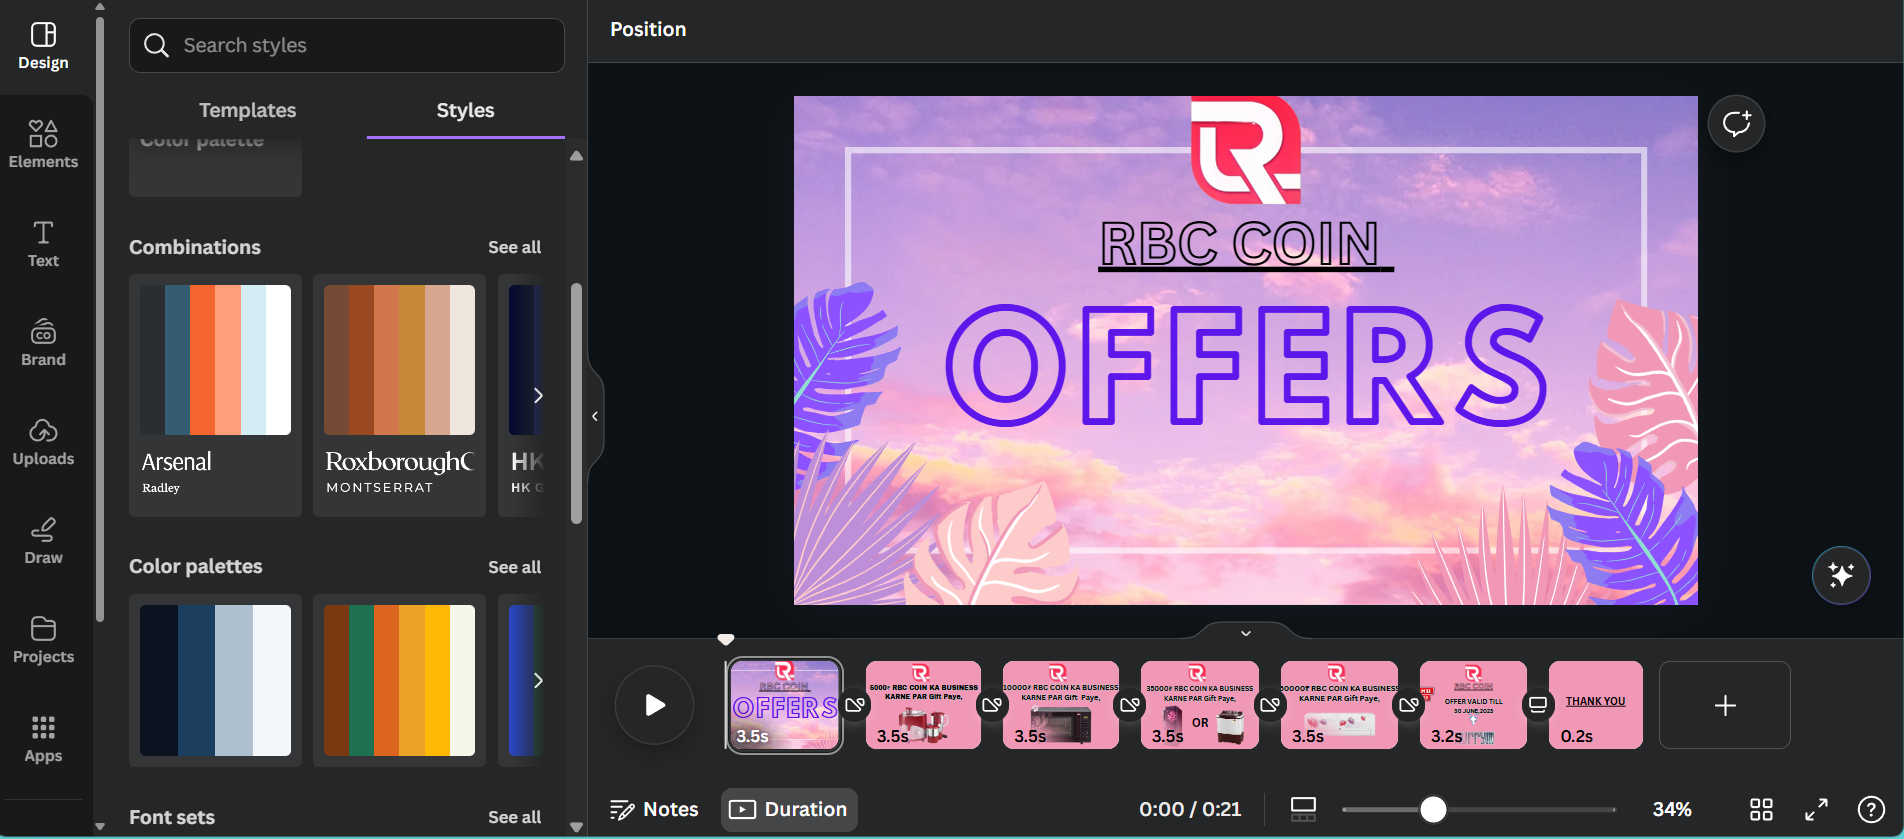Switch to the Templates tab
Screen dimensions: 1904x839
(x=247, y=110)
